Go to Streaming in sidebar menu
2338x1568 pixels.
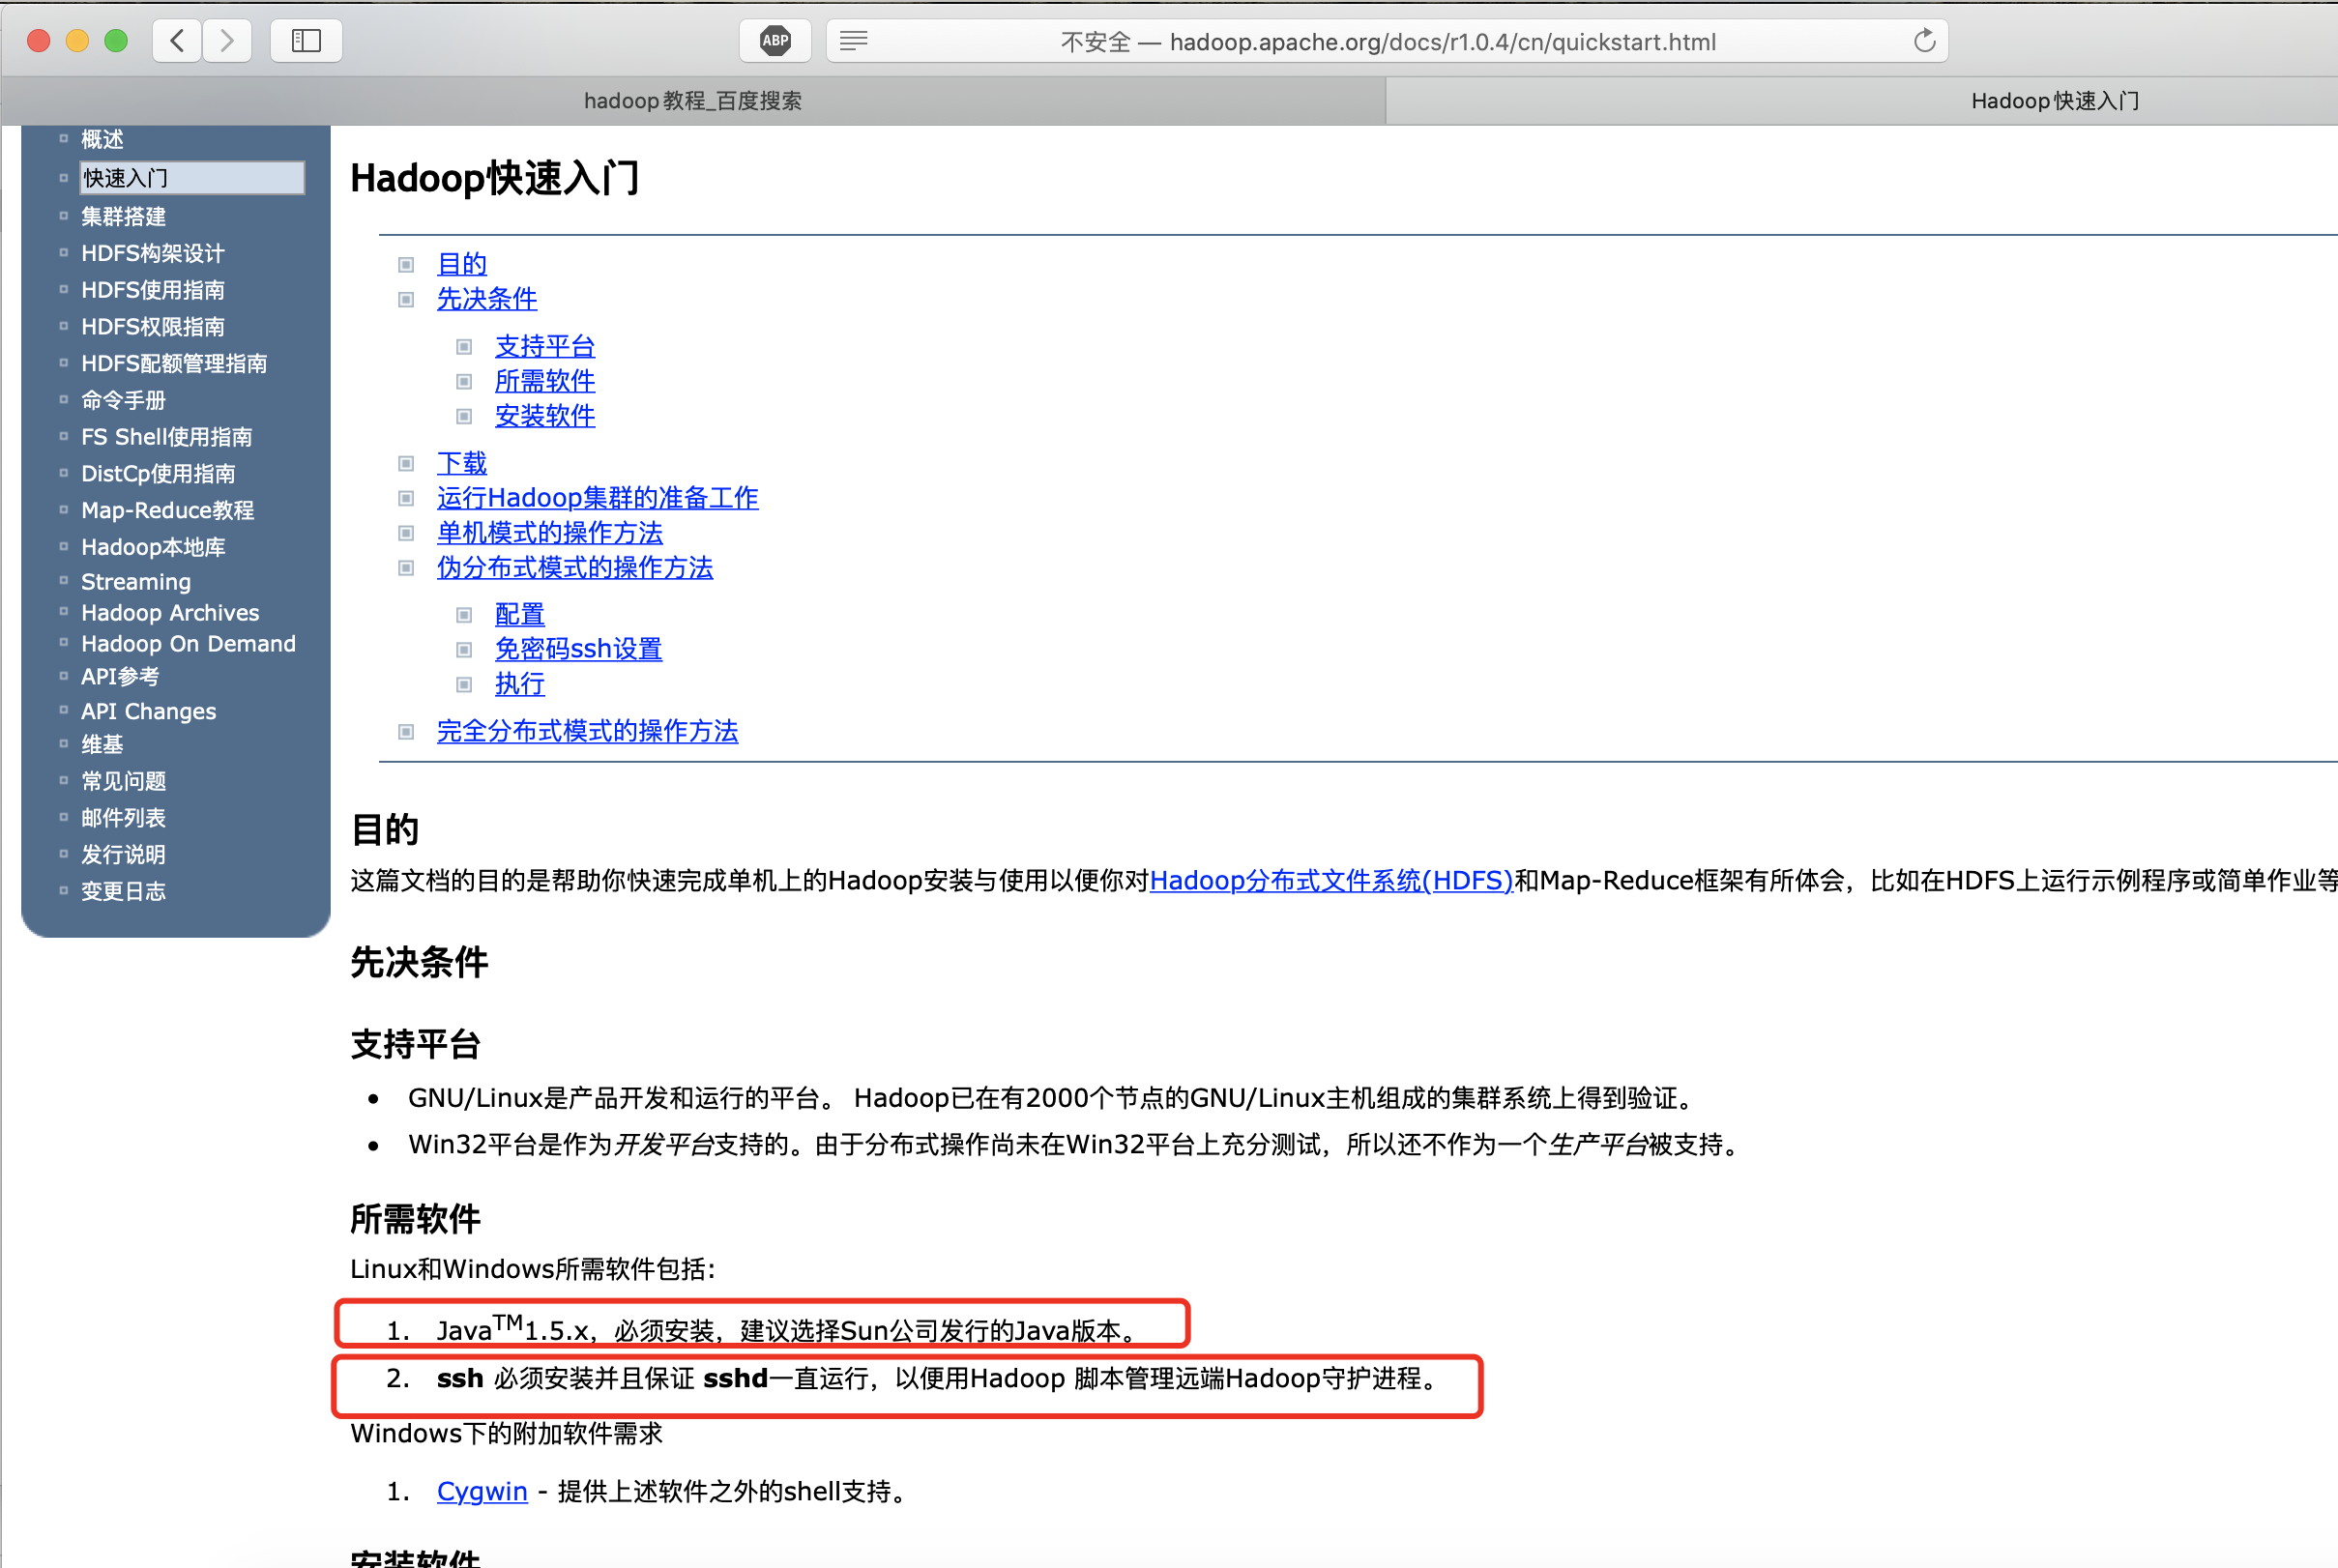135,581
